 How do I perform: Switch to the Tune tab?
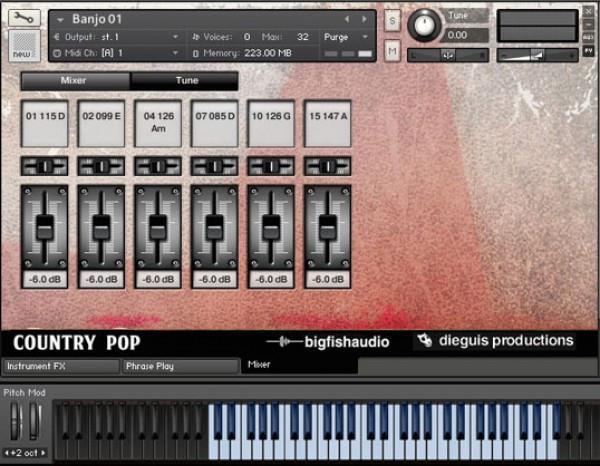tap(186, 80)
